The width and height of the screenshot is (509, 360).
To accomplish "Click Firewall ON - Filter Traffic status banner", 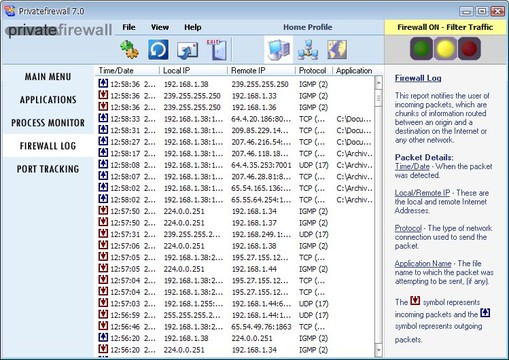I will tap(445, 27).
